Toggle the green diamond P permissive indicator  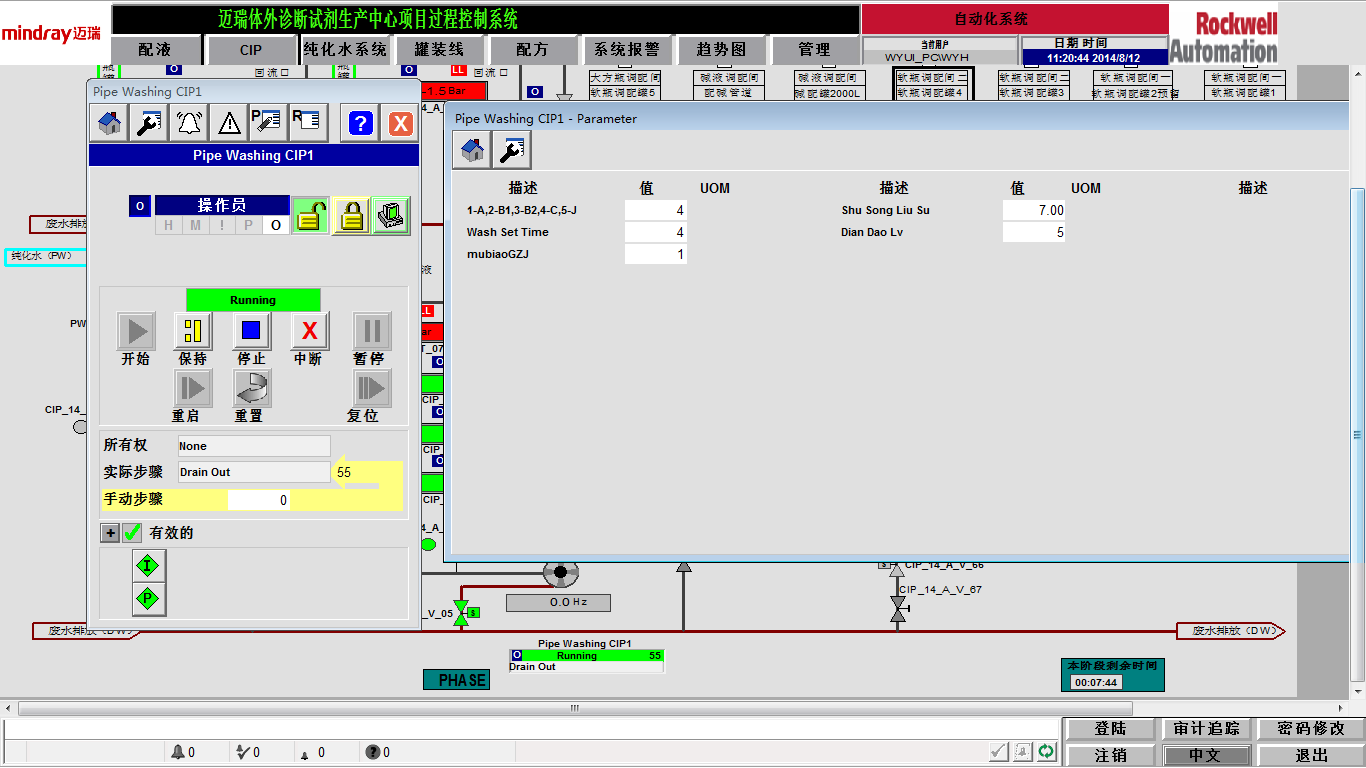click(149, 599)
